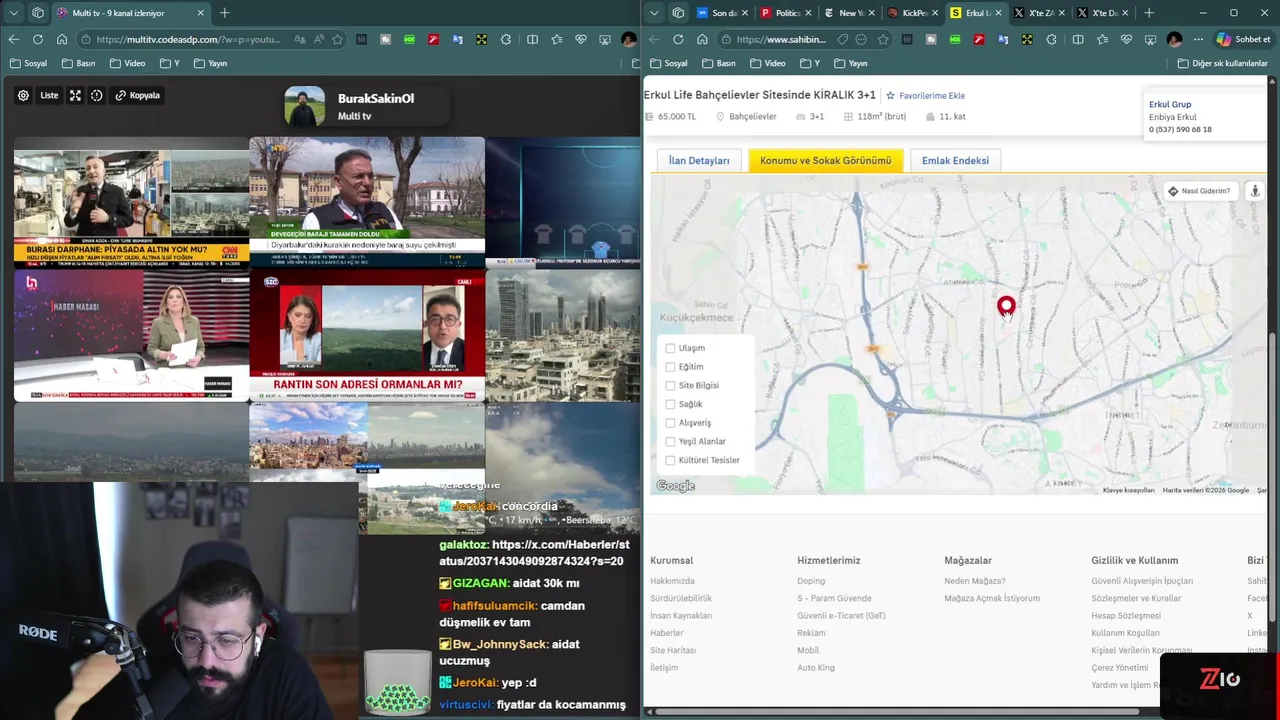Viewport: 1280px width, 720px height.
Task: Open new tab in left browser window
Action: click(x=224, y=13)
